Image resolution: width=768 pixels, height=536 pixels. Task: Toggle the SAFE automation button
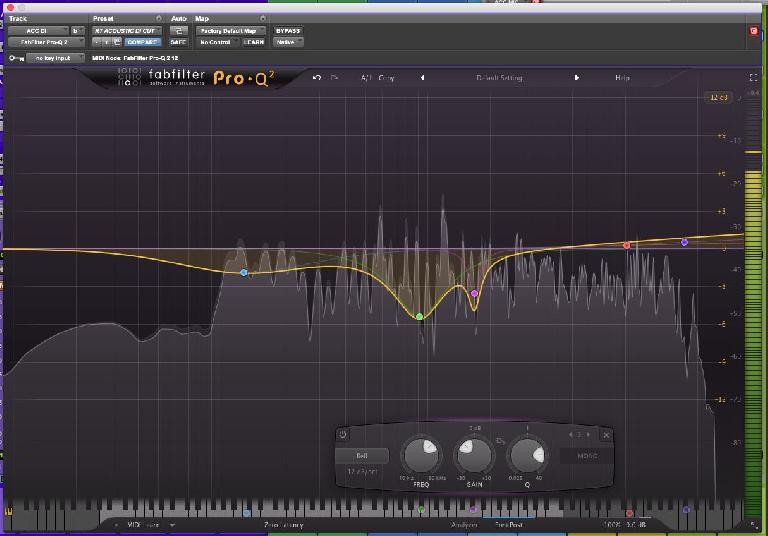178,42
